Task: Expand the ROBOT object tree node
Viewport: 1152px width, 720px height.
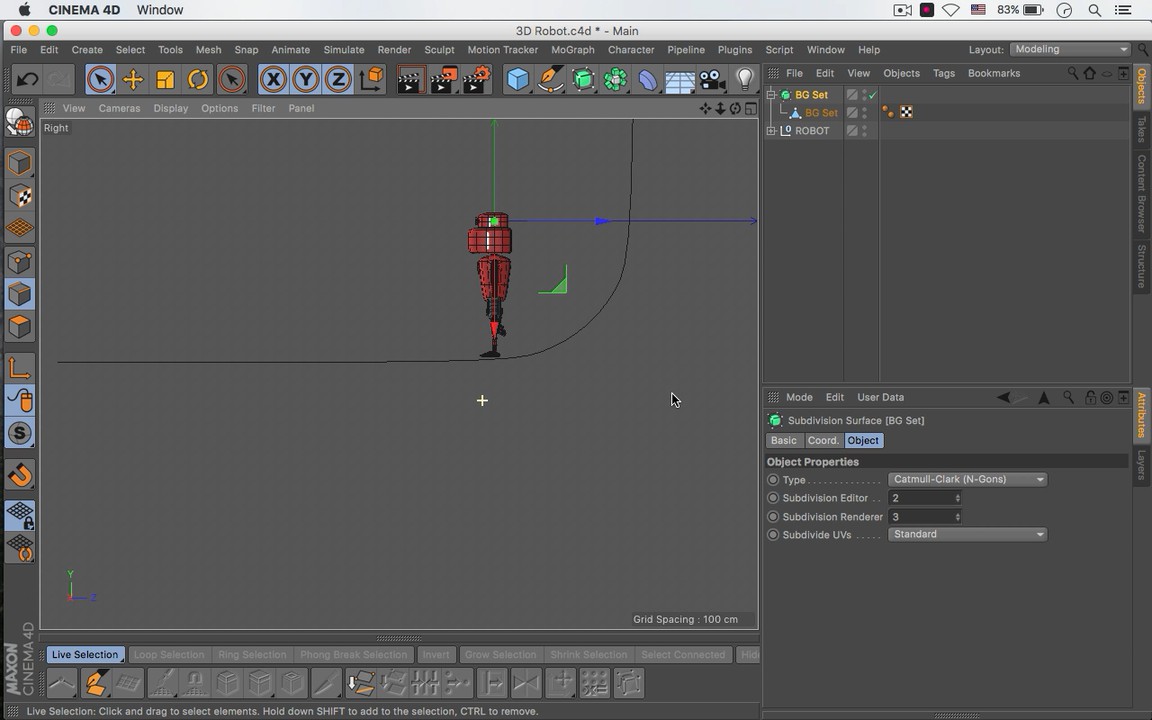Action: tap(771, 131)
